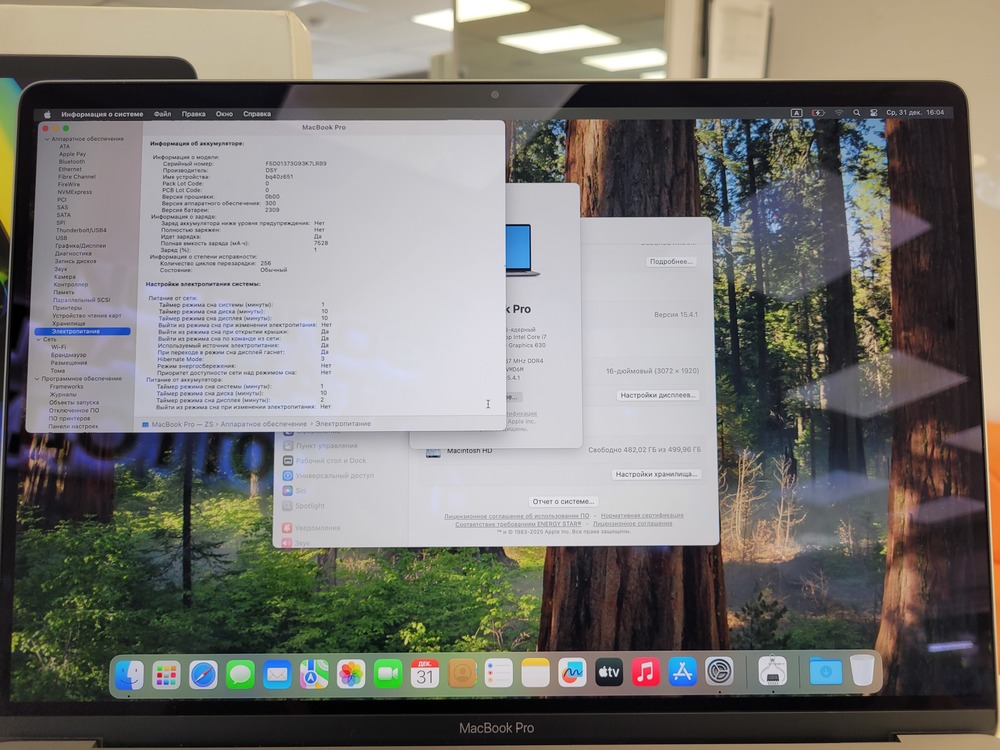Select Камера in sidebar

(64, 277)
